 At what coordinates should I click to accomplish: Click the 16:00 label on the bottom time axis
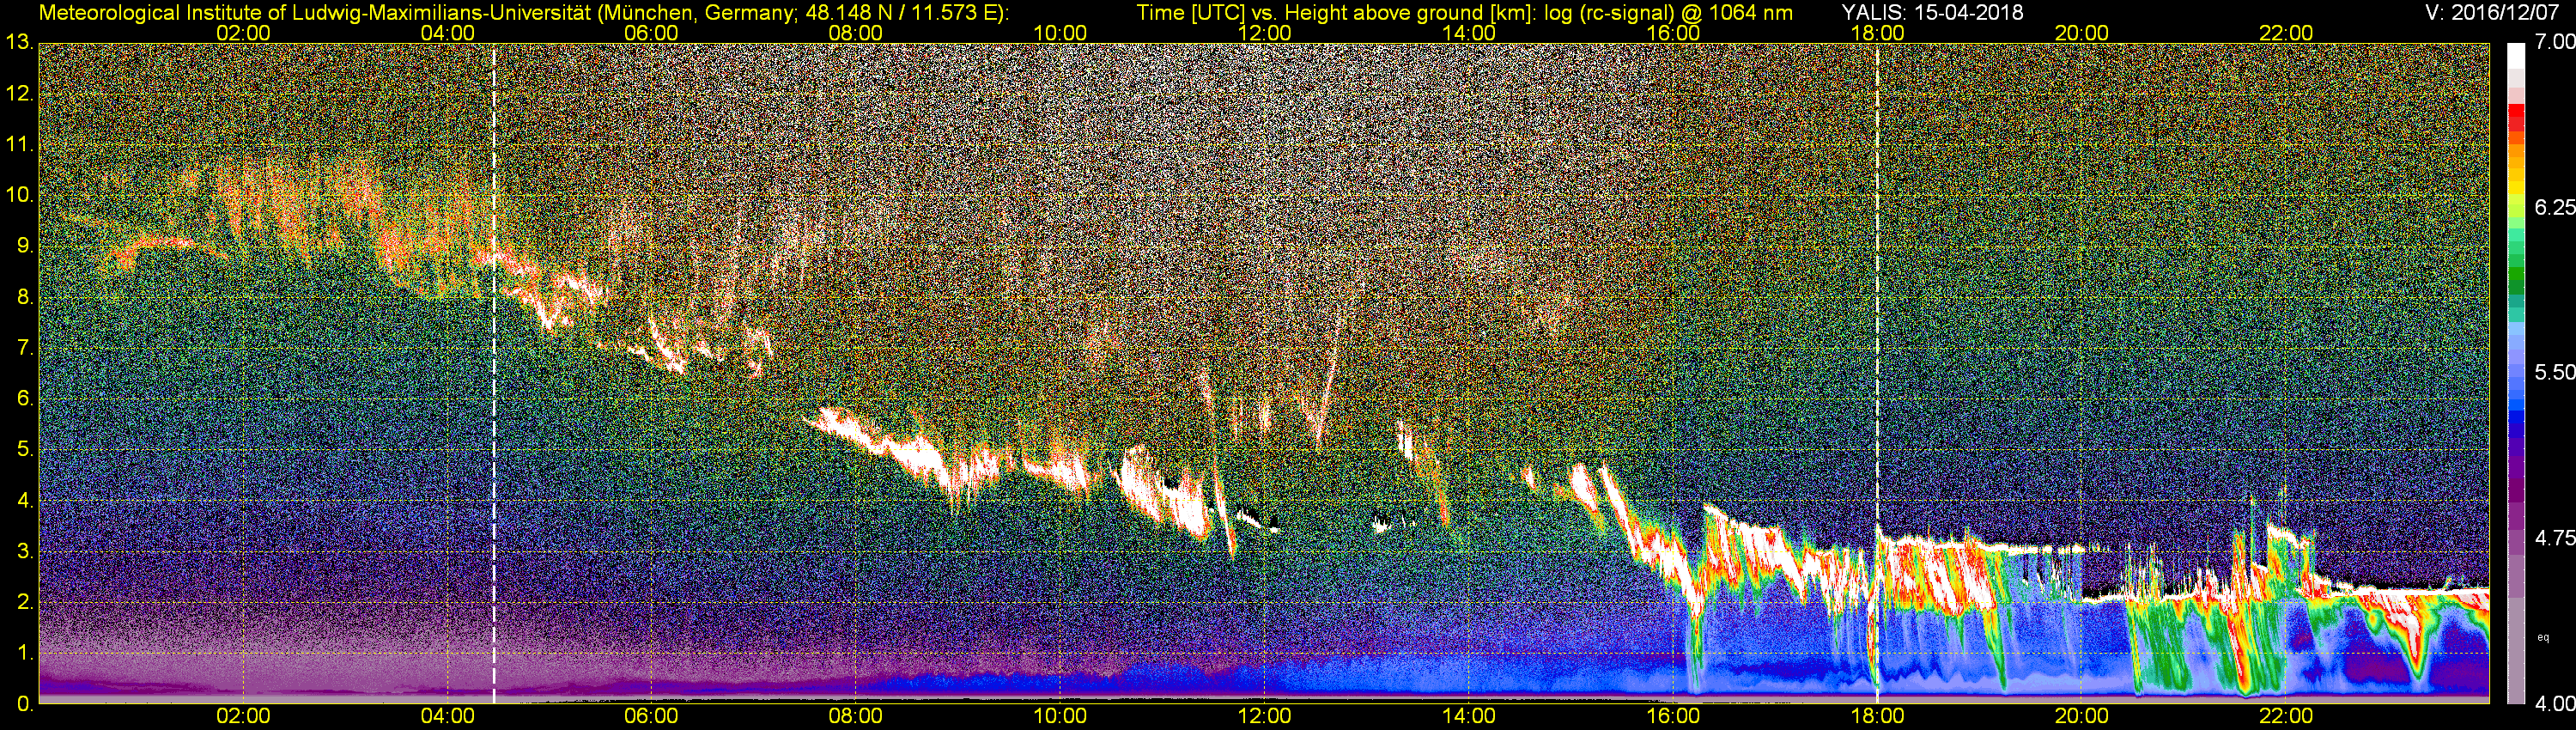pyautogui.click(x=1673, y=716)
